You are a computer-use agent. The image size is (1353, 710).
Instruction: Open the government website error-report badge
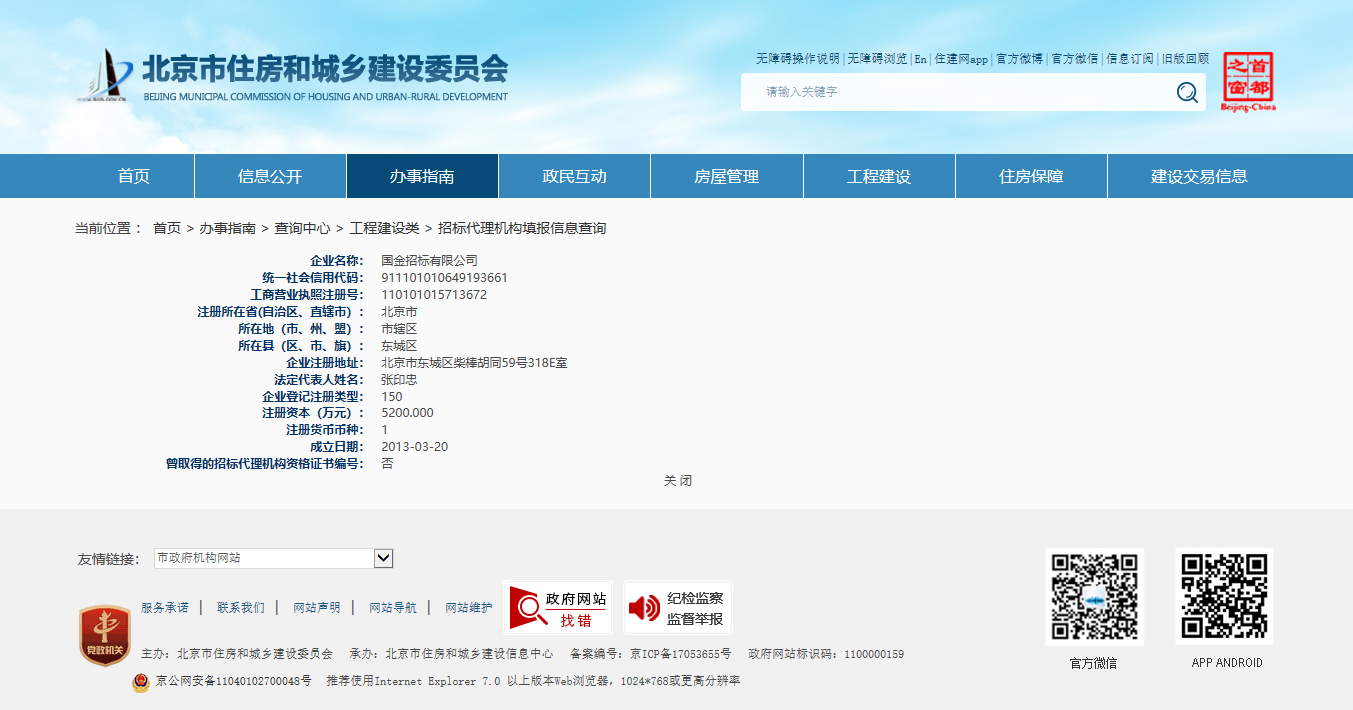pyautogui.click(x=558, y=608)
